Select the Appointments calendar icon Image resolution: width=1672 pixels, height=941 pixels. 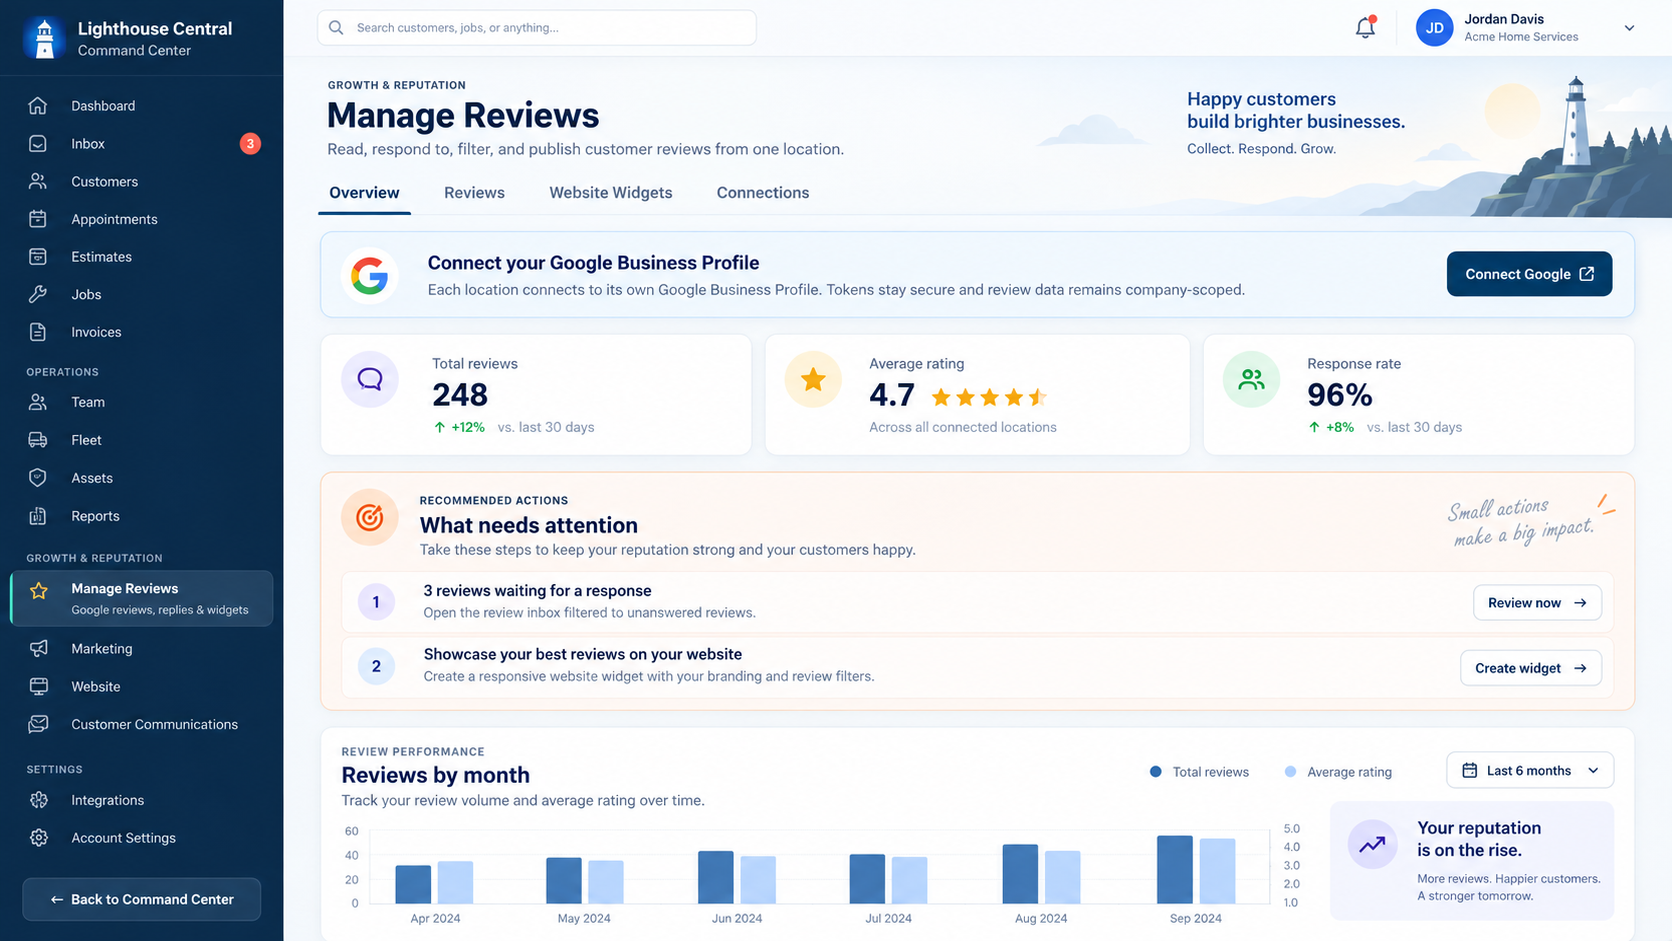point(38,219)
